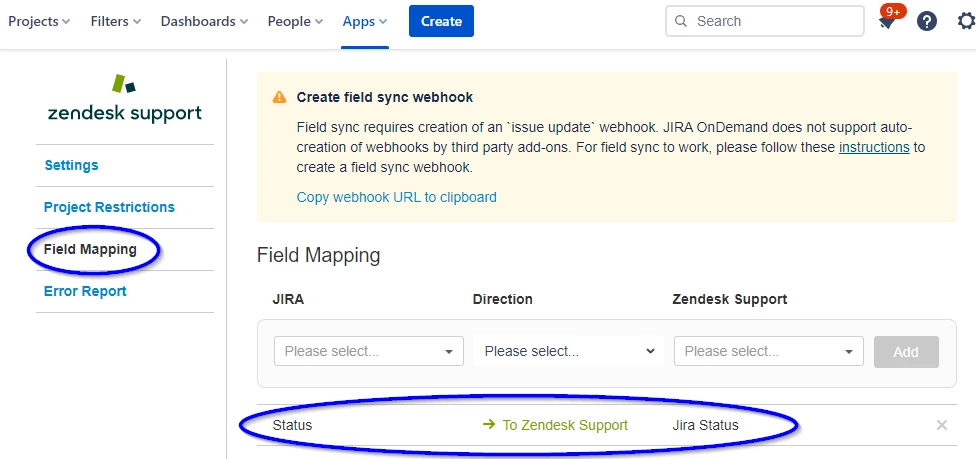Expand the Direction dropdown
The width and height of the screenshot is (976, 459).
coord(569,351)
